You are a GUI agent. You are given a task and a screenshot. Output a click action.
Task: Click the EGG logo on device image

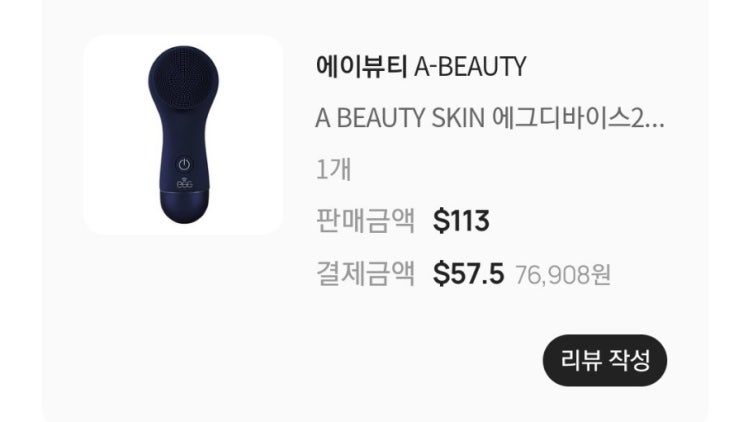click(x=184, y=183)
